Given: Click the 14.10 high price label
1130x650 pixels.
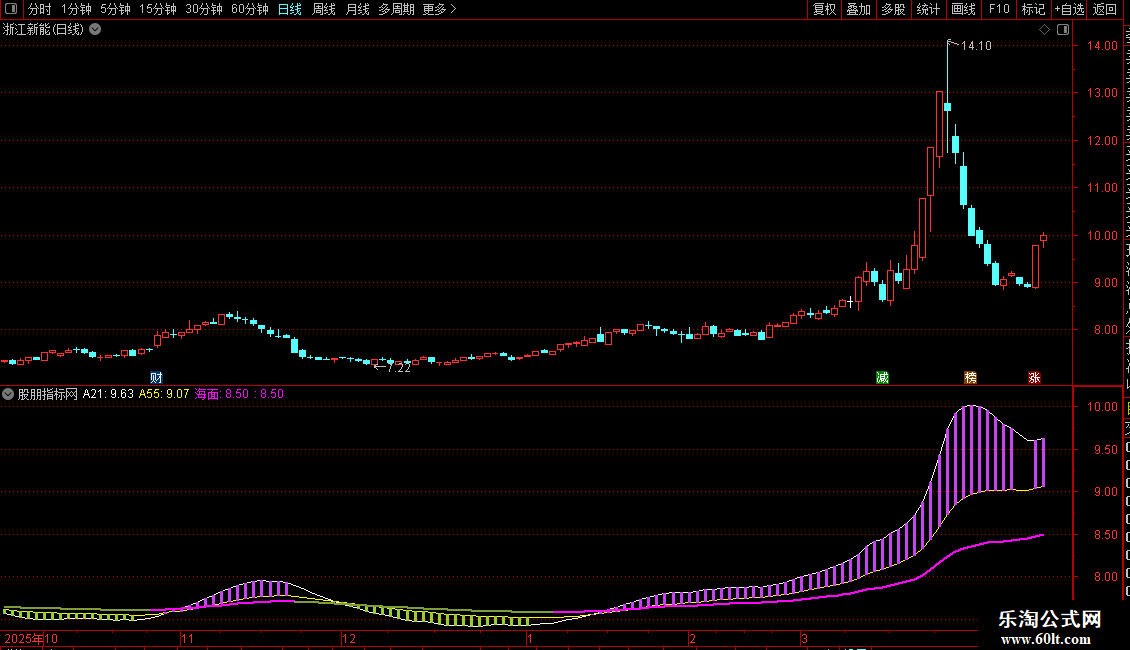Looking at the screenshot, I should click(x=976, y=46).
